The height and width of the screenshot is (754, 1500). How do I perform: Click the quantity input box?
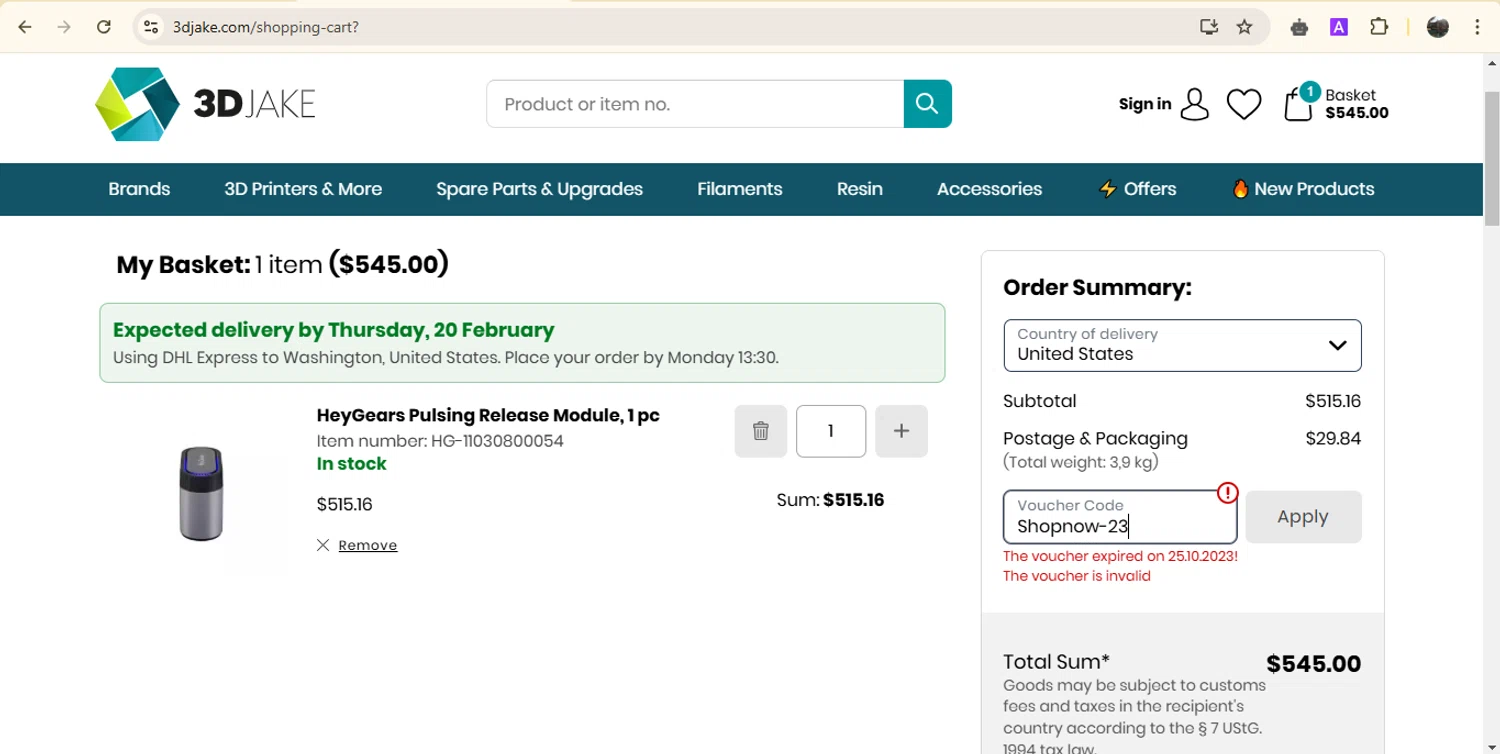831,431
